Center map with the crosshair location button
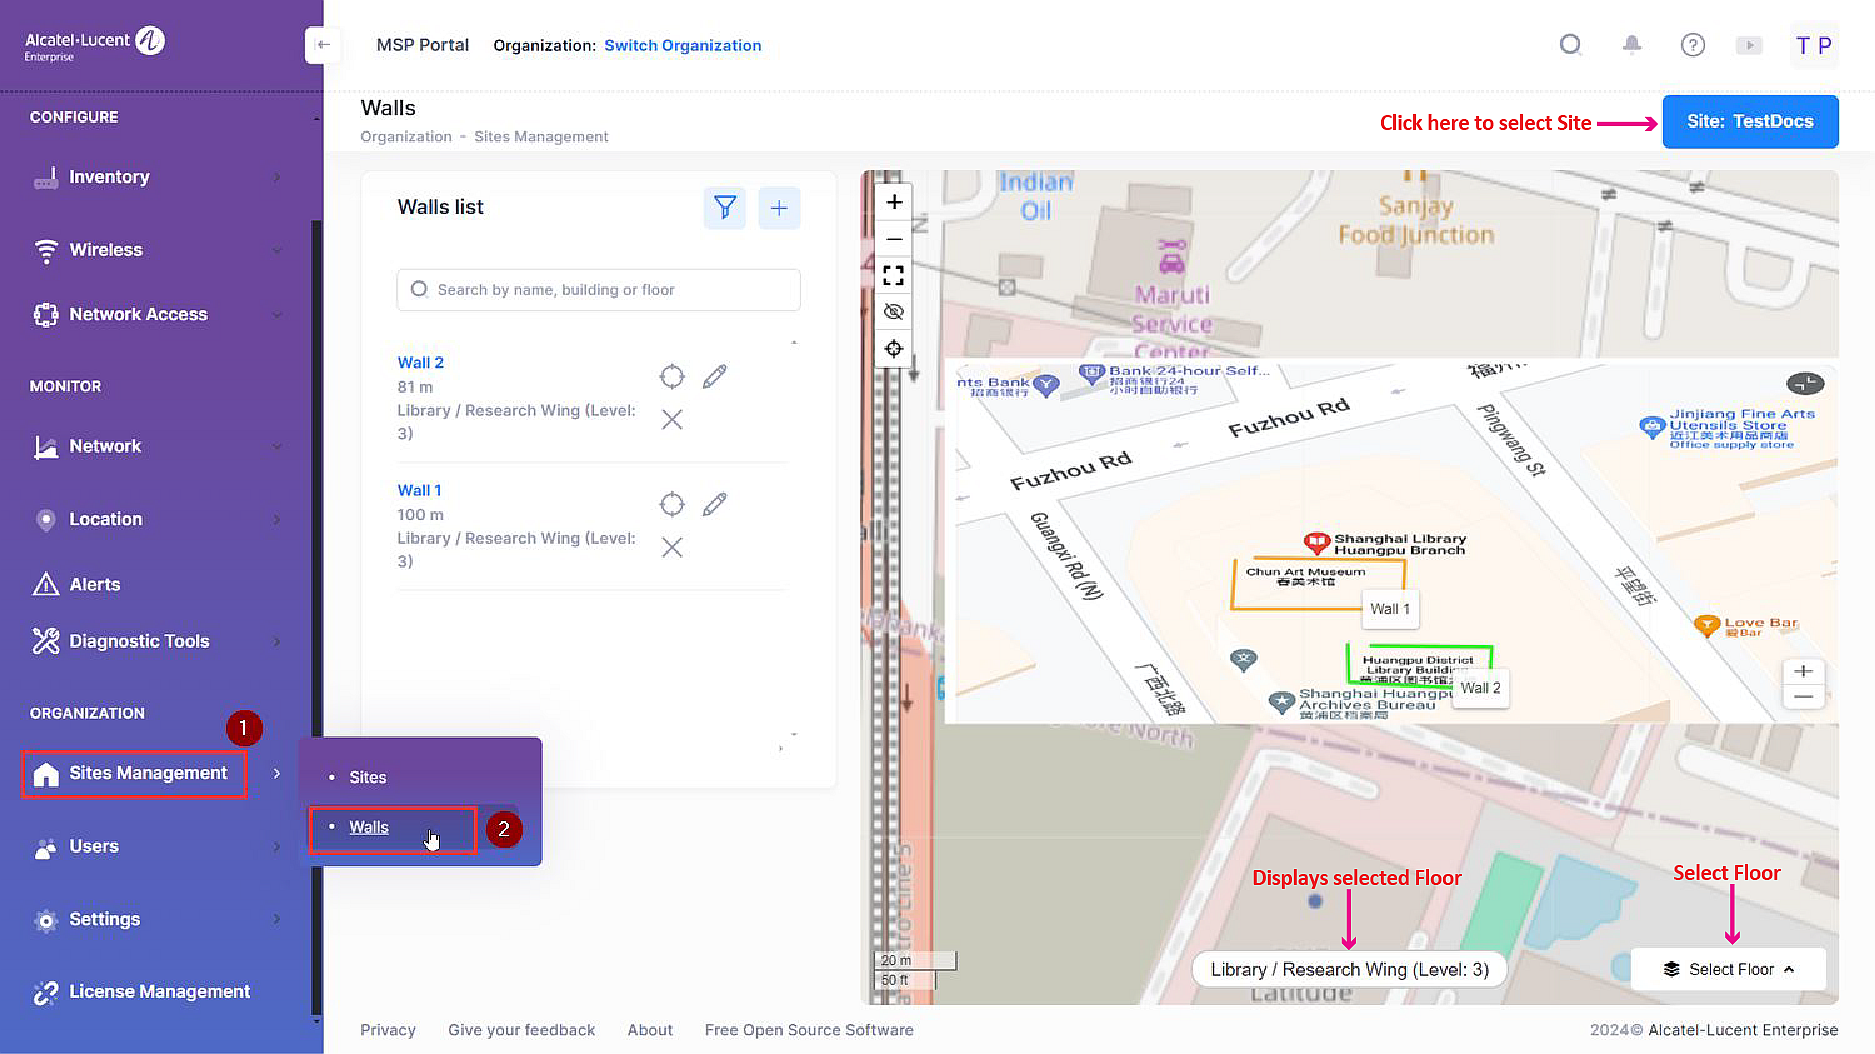The height and width of the screenshot is (1054, 1875). coord(893,348)
